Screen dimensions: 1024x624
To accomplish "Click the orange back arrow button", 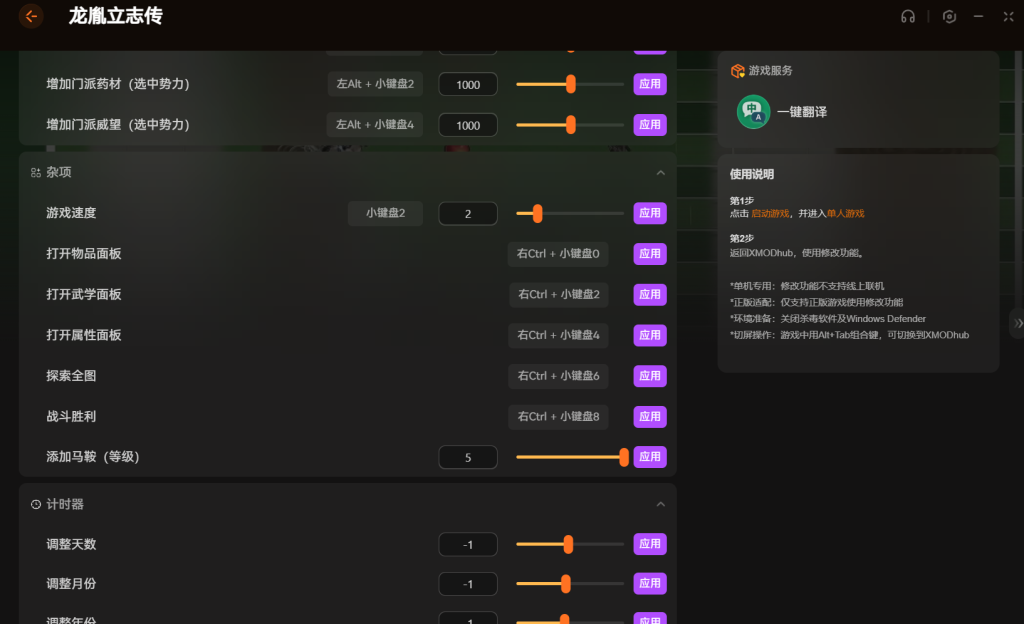I will (x=31, y=16).
